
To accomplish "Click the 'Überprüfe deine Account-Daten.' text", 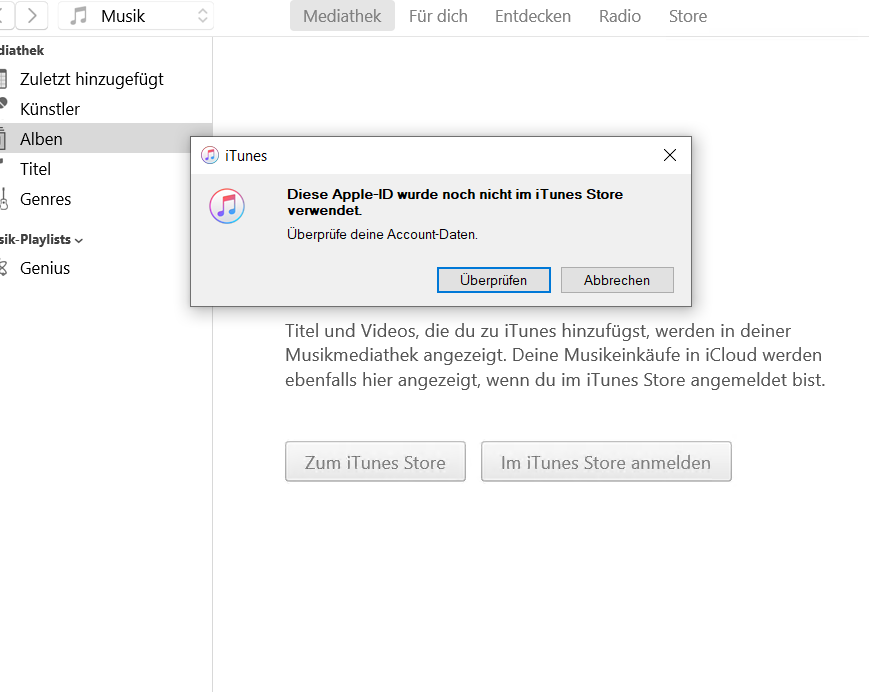I will coord(382,234).
